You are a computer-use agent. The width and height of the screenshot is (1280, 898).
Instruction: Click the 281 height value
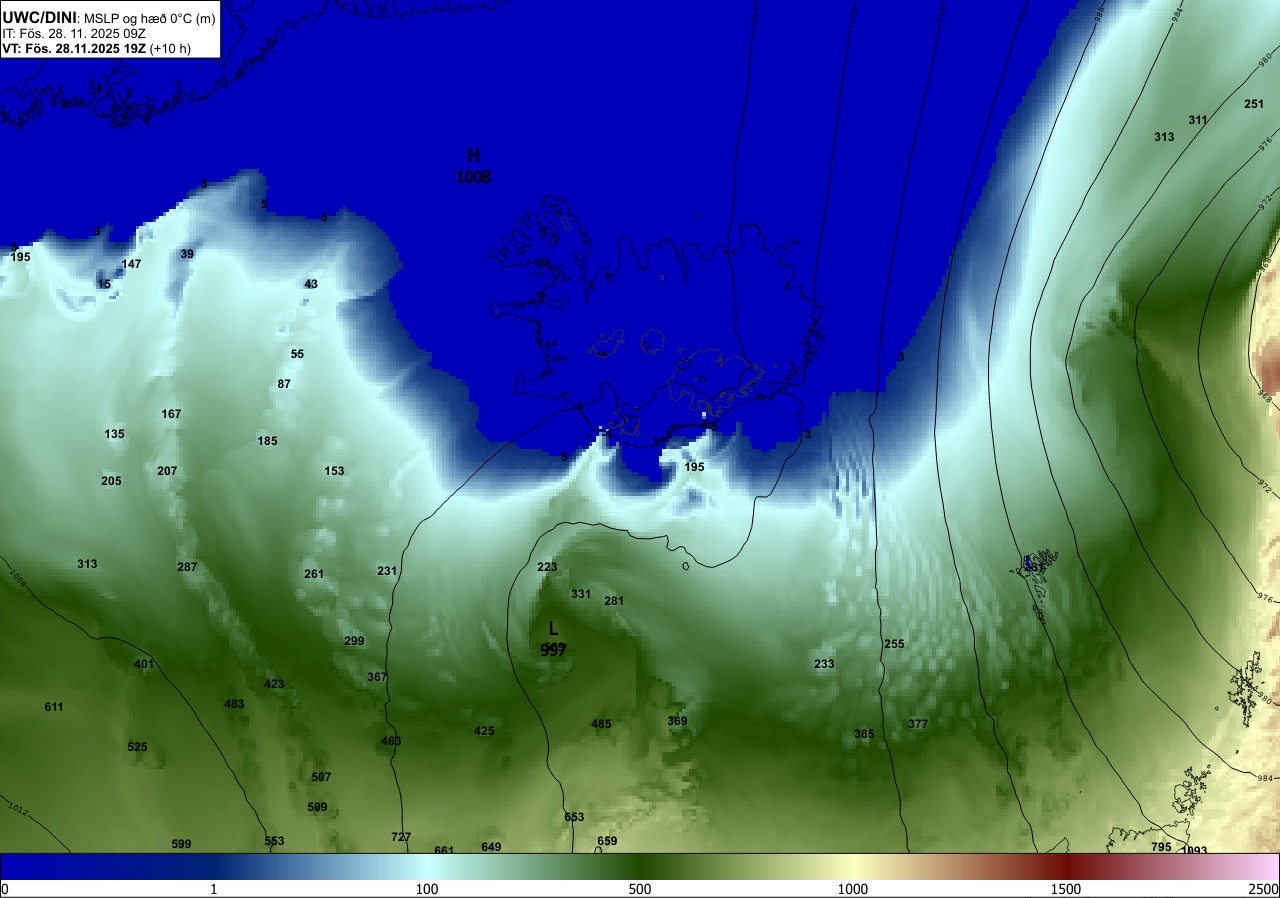(614, 601)
